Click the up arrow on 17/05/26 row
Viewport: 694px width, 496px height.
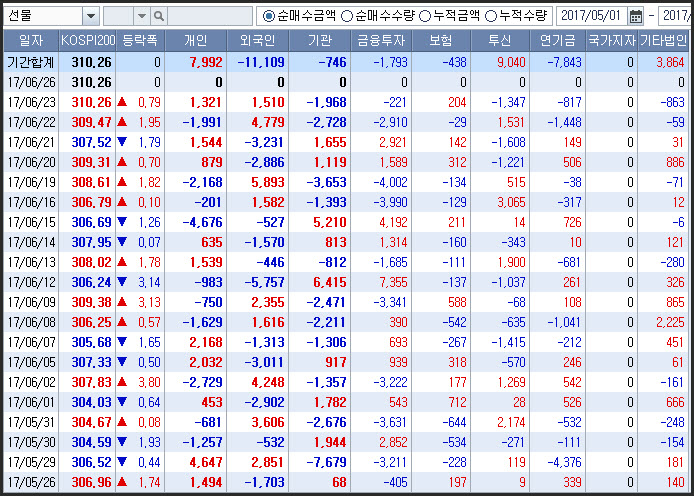point(122,482)
